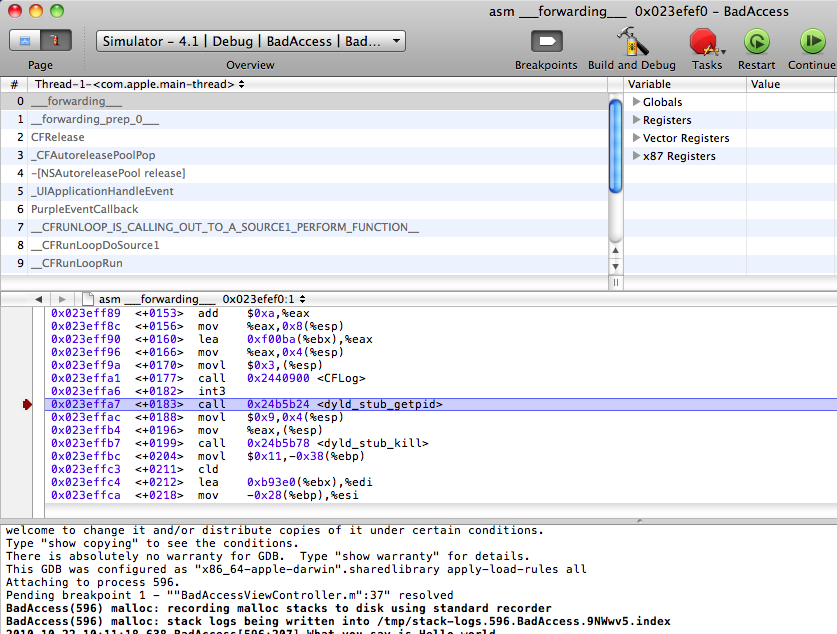Select the call dyld_stub_getpid instruction line

[441, 405]
